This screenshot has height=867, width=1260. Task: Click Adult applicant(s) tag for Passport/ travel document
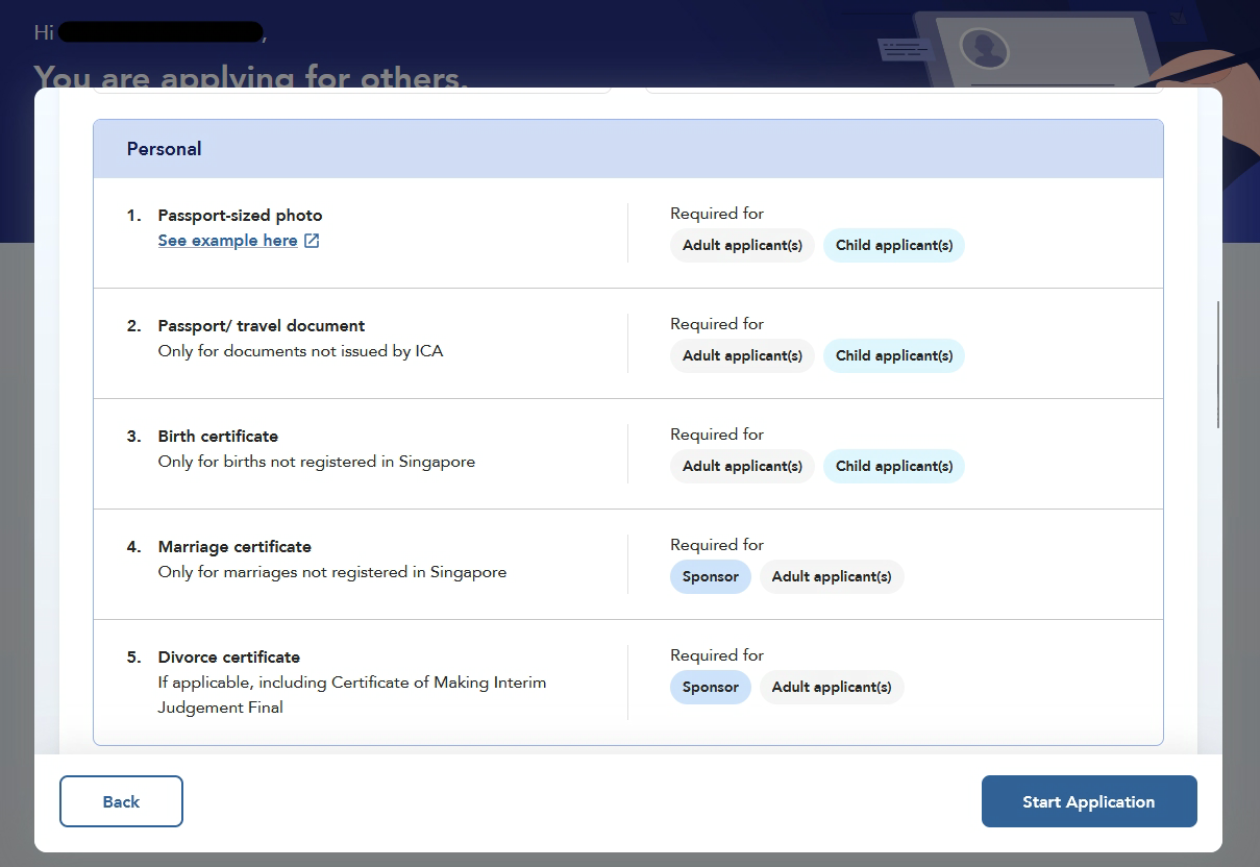(x=743, y=356)
